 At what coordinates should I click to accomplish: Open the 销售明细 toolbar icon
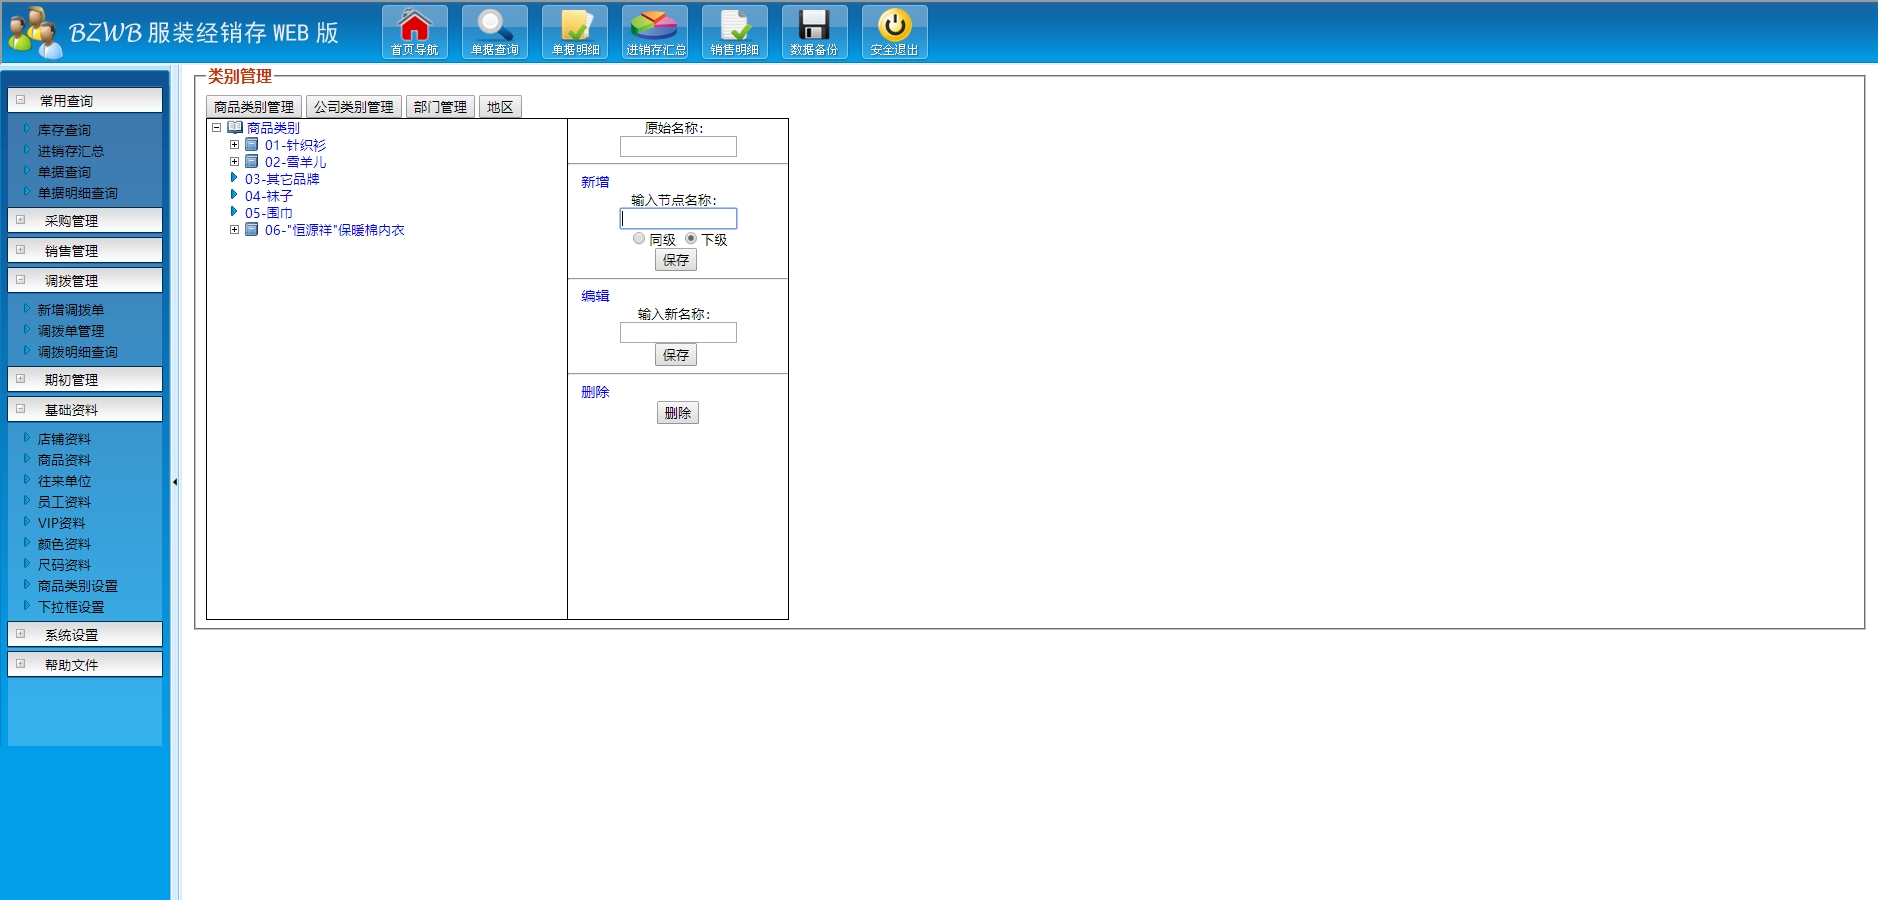click(735, 32)
